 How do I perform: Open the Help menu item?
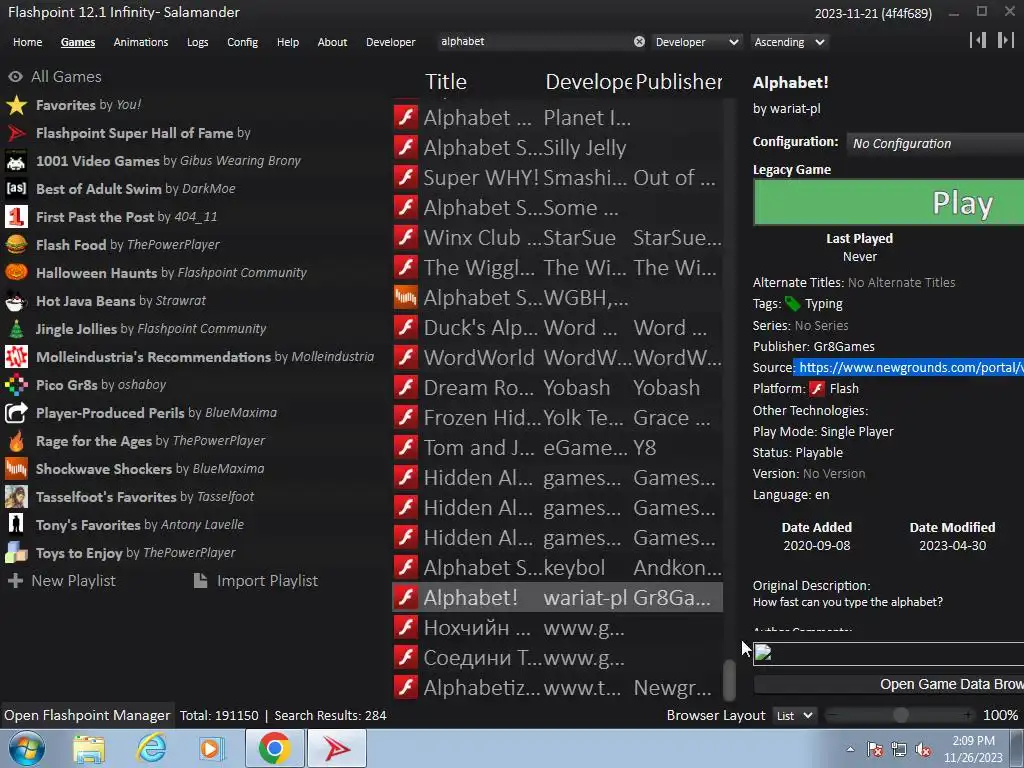(287, 42)
